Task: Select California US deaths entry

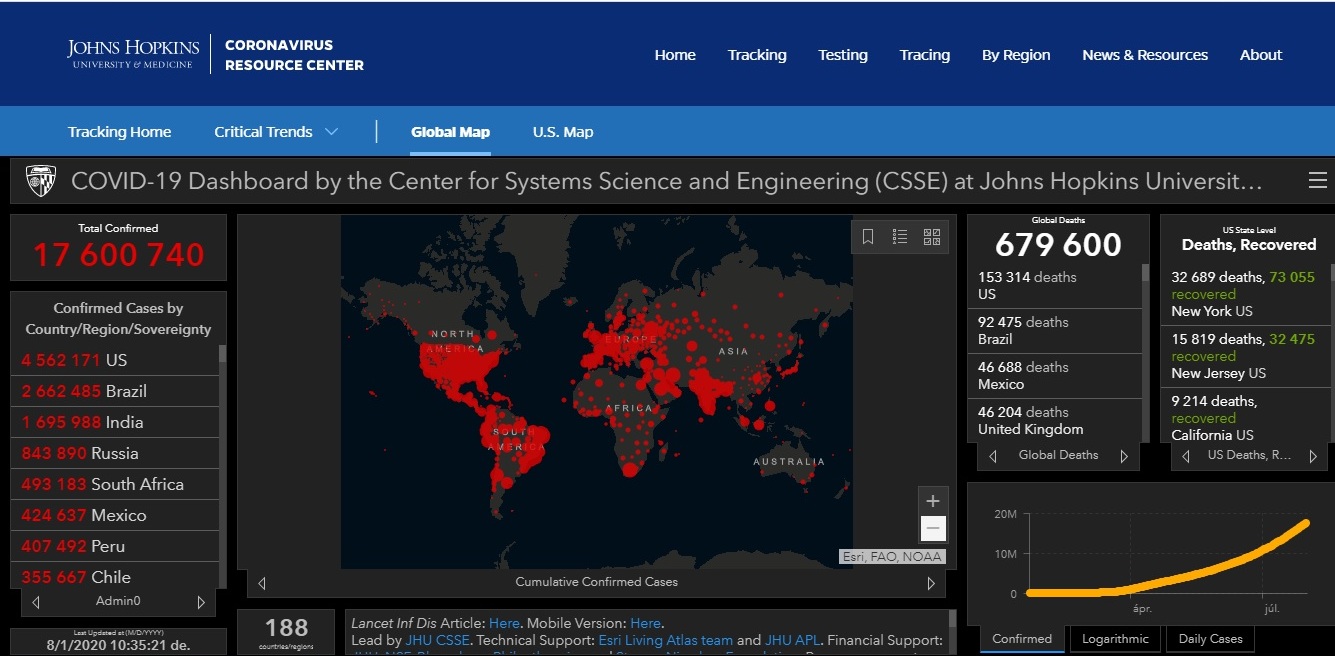Action: tap(1244, 416)
